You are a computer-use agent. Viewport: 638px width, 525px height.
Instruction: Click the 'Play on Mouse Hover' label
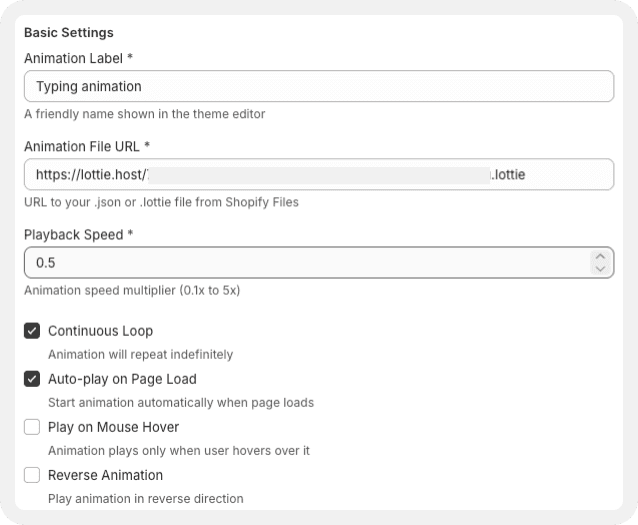coord(113,427)
